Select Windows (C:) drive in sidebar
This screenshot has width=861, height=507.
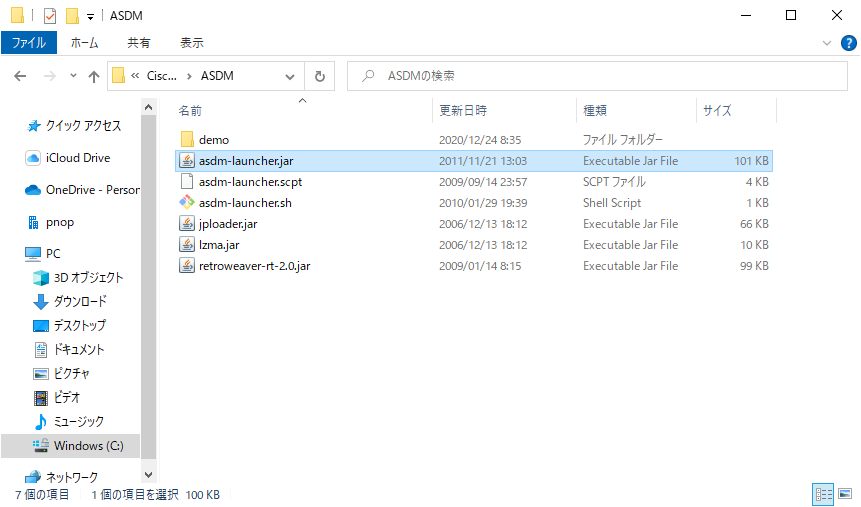pos(70,445)
